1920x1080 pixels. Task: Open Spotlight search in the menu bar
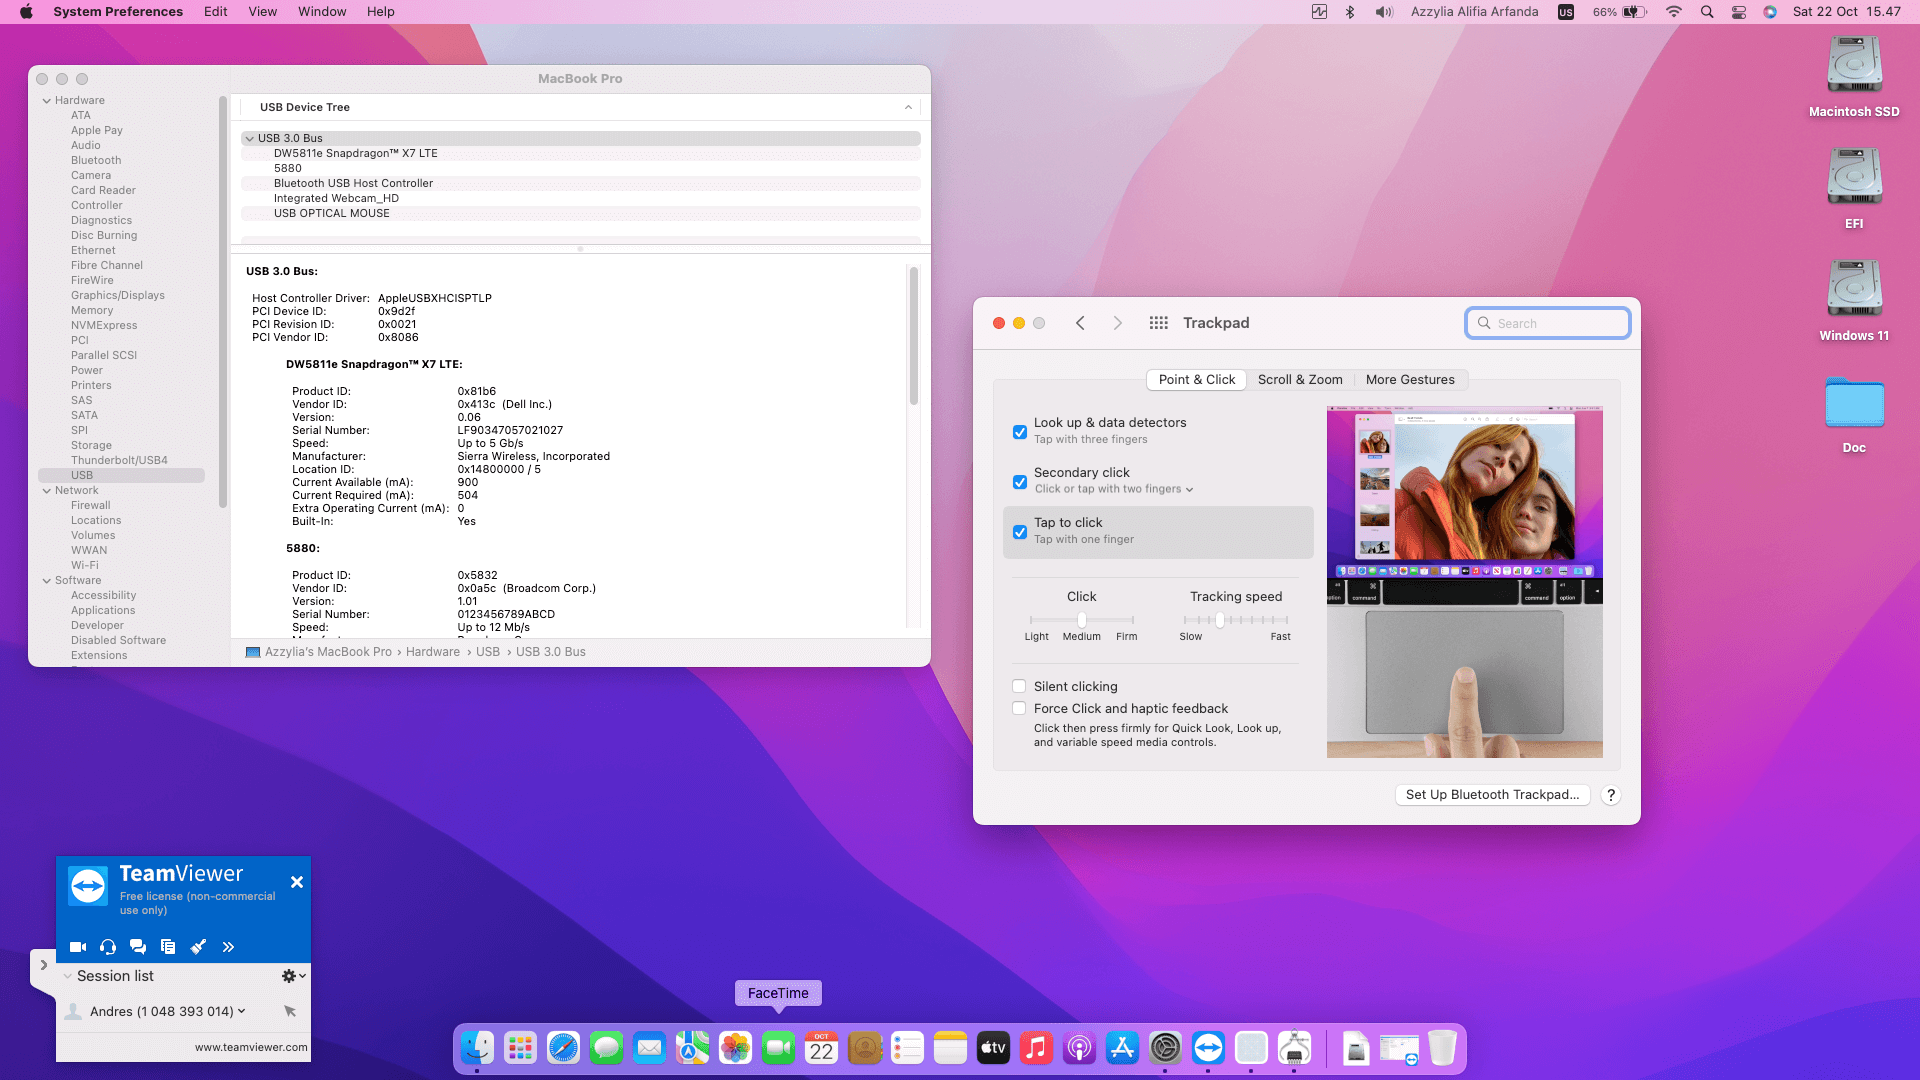pos(1707,12)
